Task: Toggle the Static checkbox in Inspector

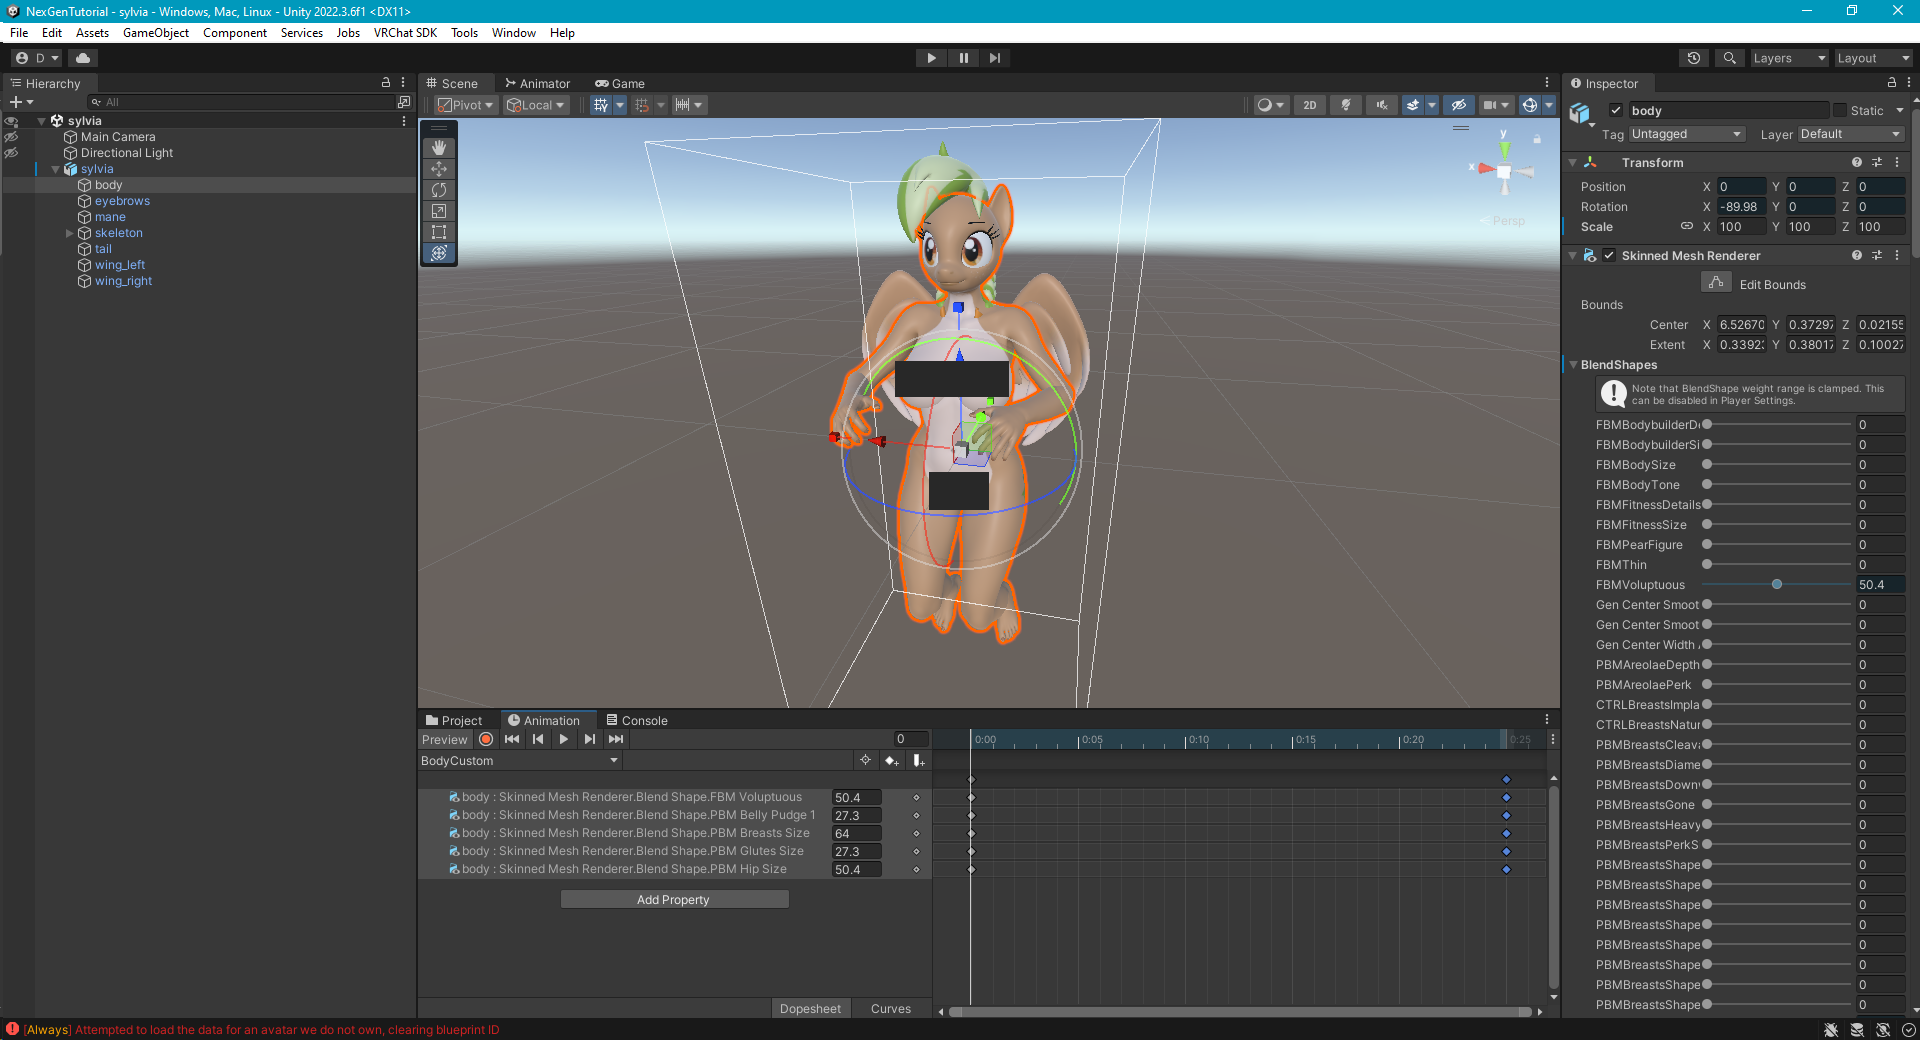Action: tap(1839, 110)
